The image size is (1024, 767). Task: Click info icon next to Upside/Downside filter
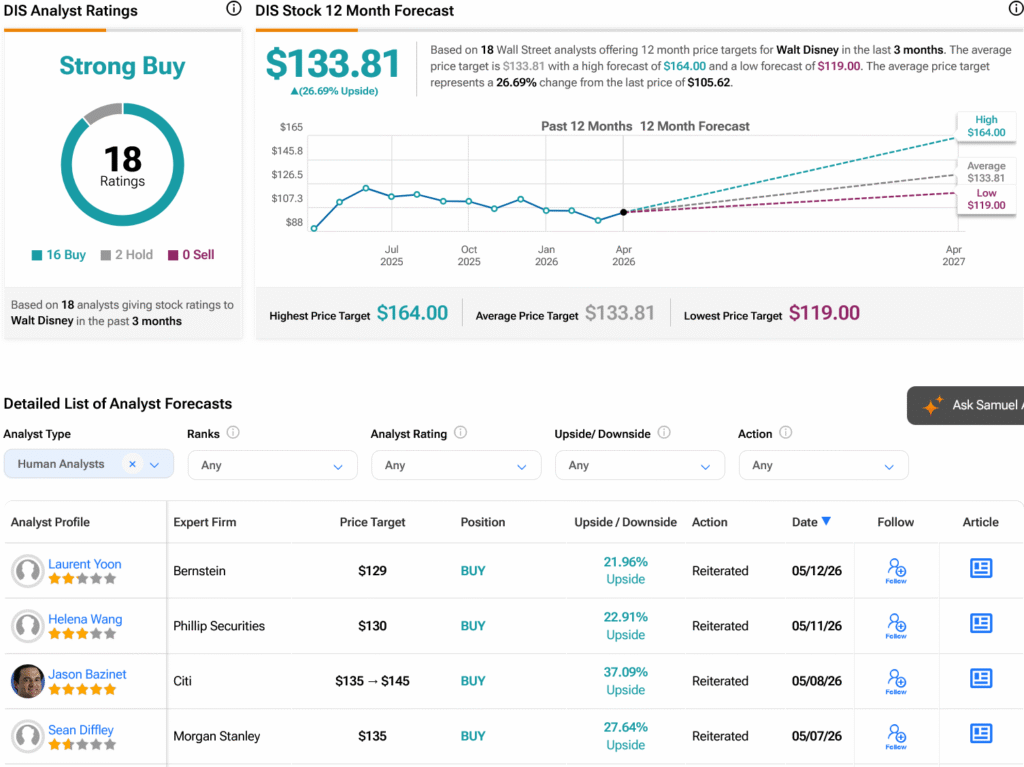coord(664,432)
